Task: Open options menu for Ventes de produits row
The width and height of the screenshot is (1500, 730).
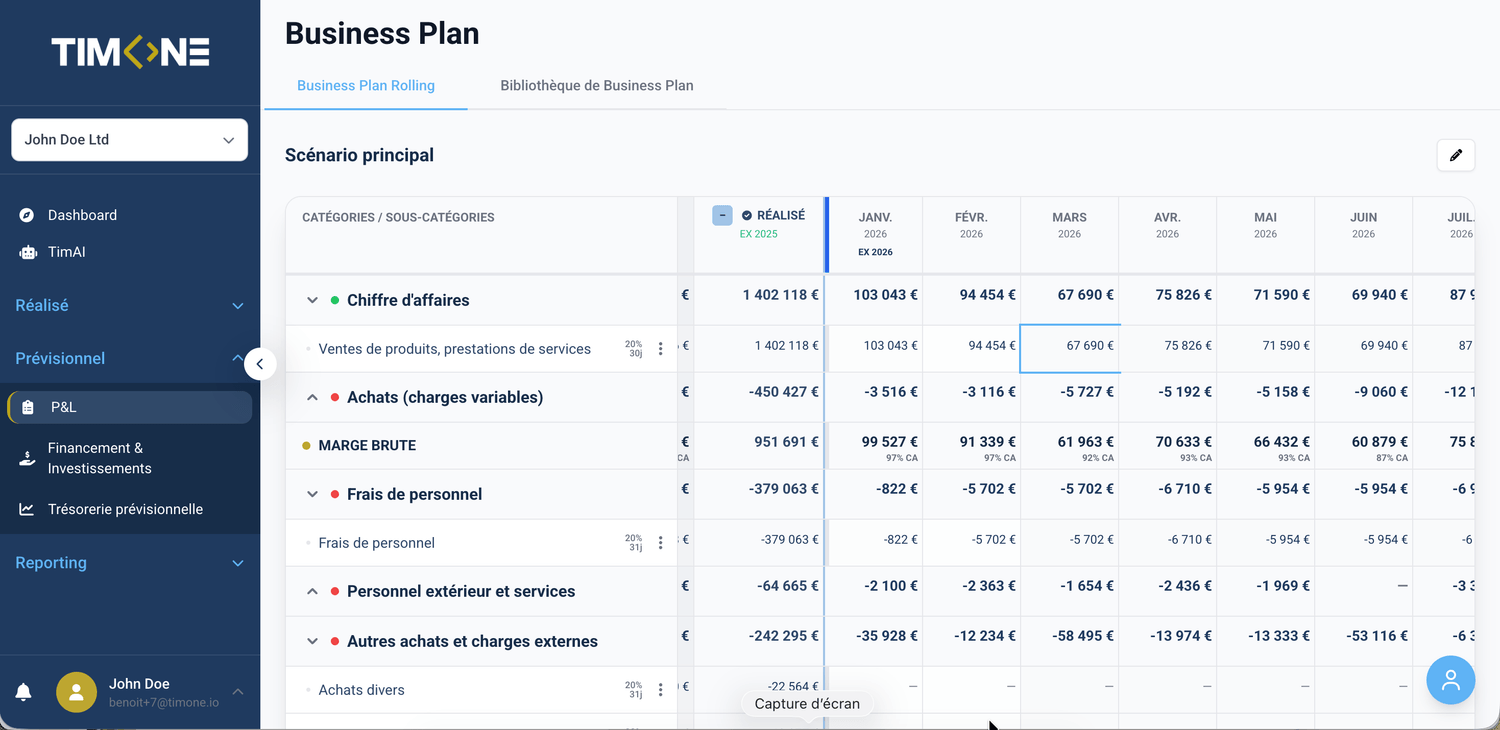Action: pyautogui.click(x=660, y=349)
